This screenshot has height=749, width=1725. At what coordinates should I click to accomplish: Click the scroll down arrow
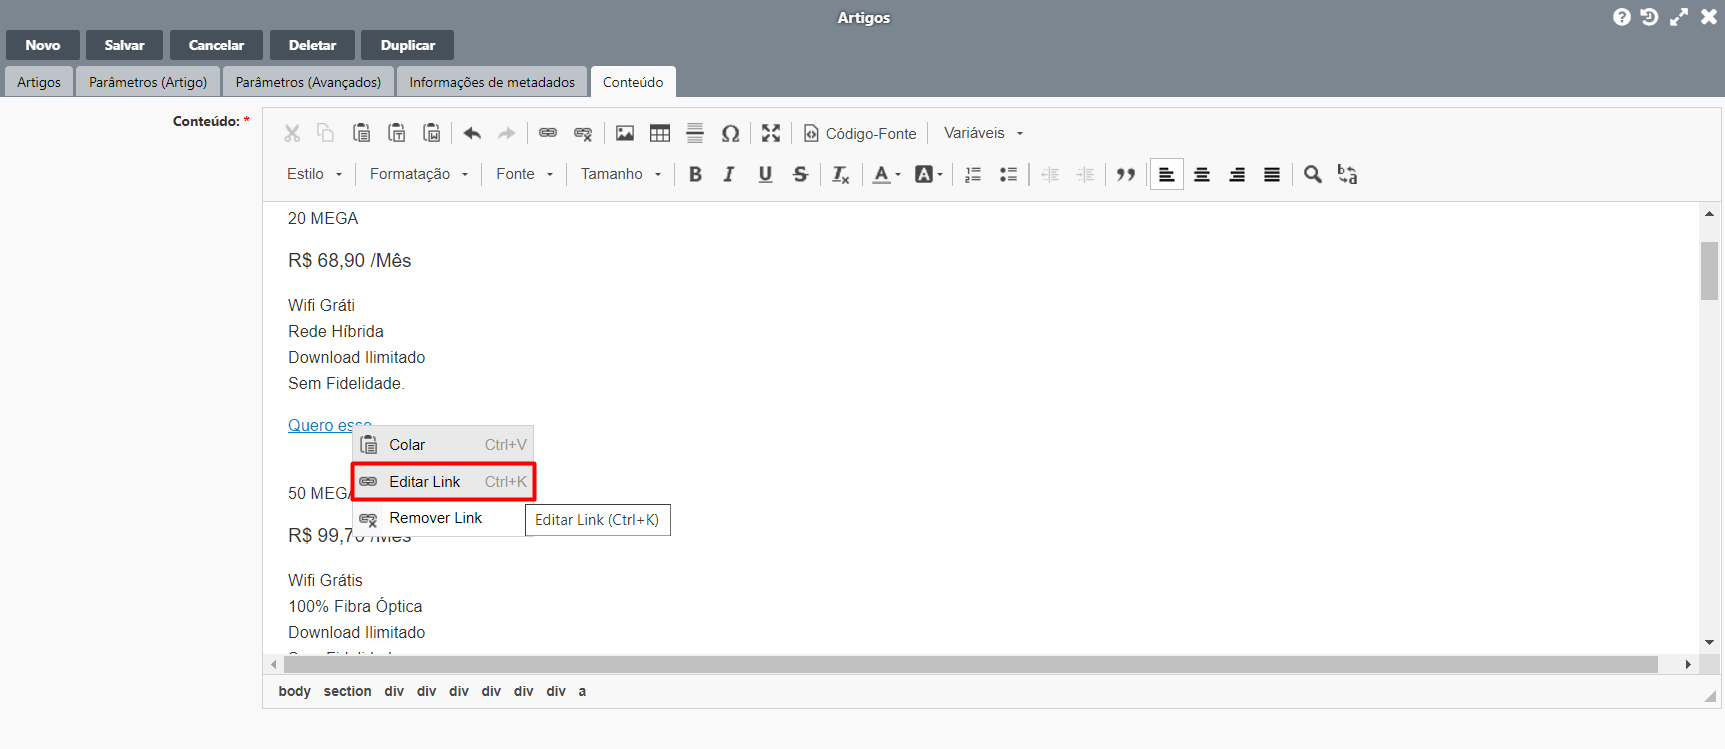[1710, 642]
